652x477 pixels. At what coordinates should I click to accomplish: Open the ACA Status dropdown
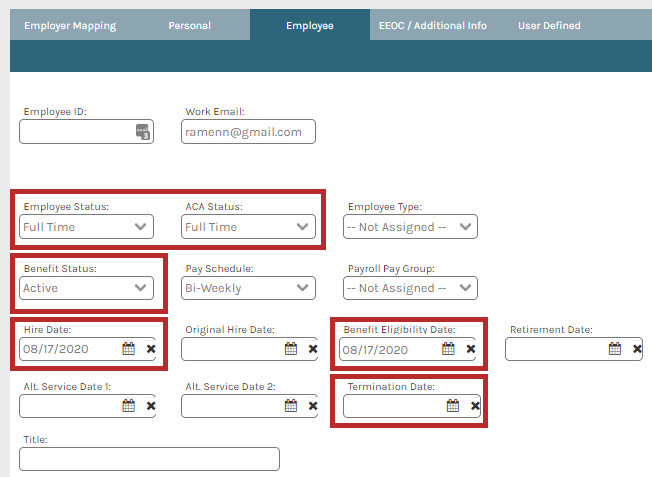(x=249, y=227)
